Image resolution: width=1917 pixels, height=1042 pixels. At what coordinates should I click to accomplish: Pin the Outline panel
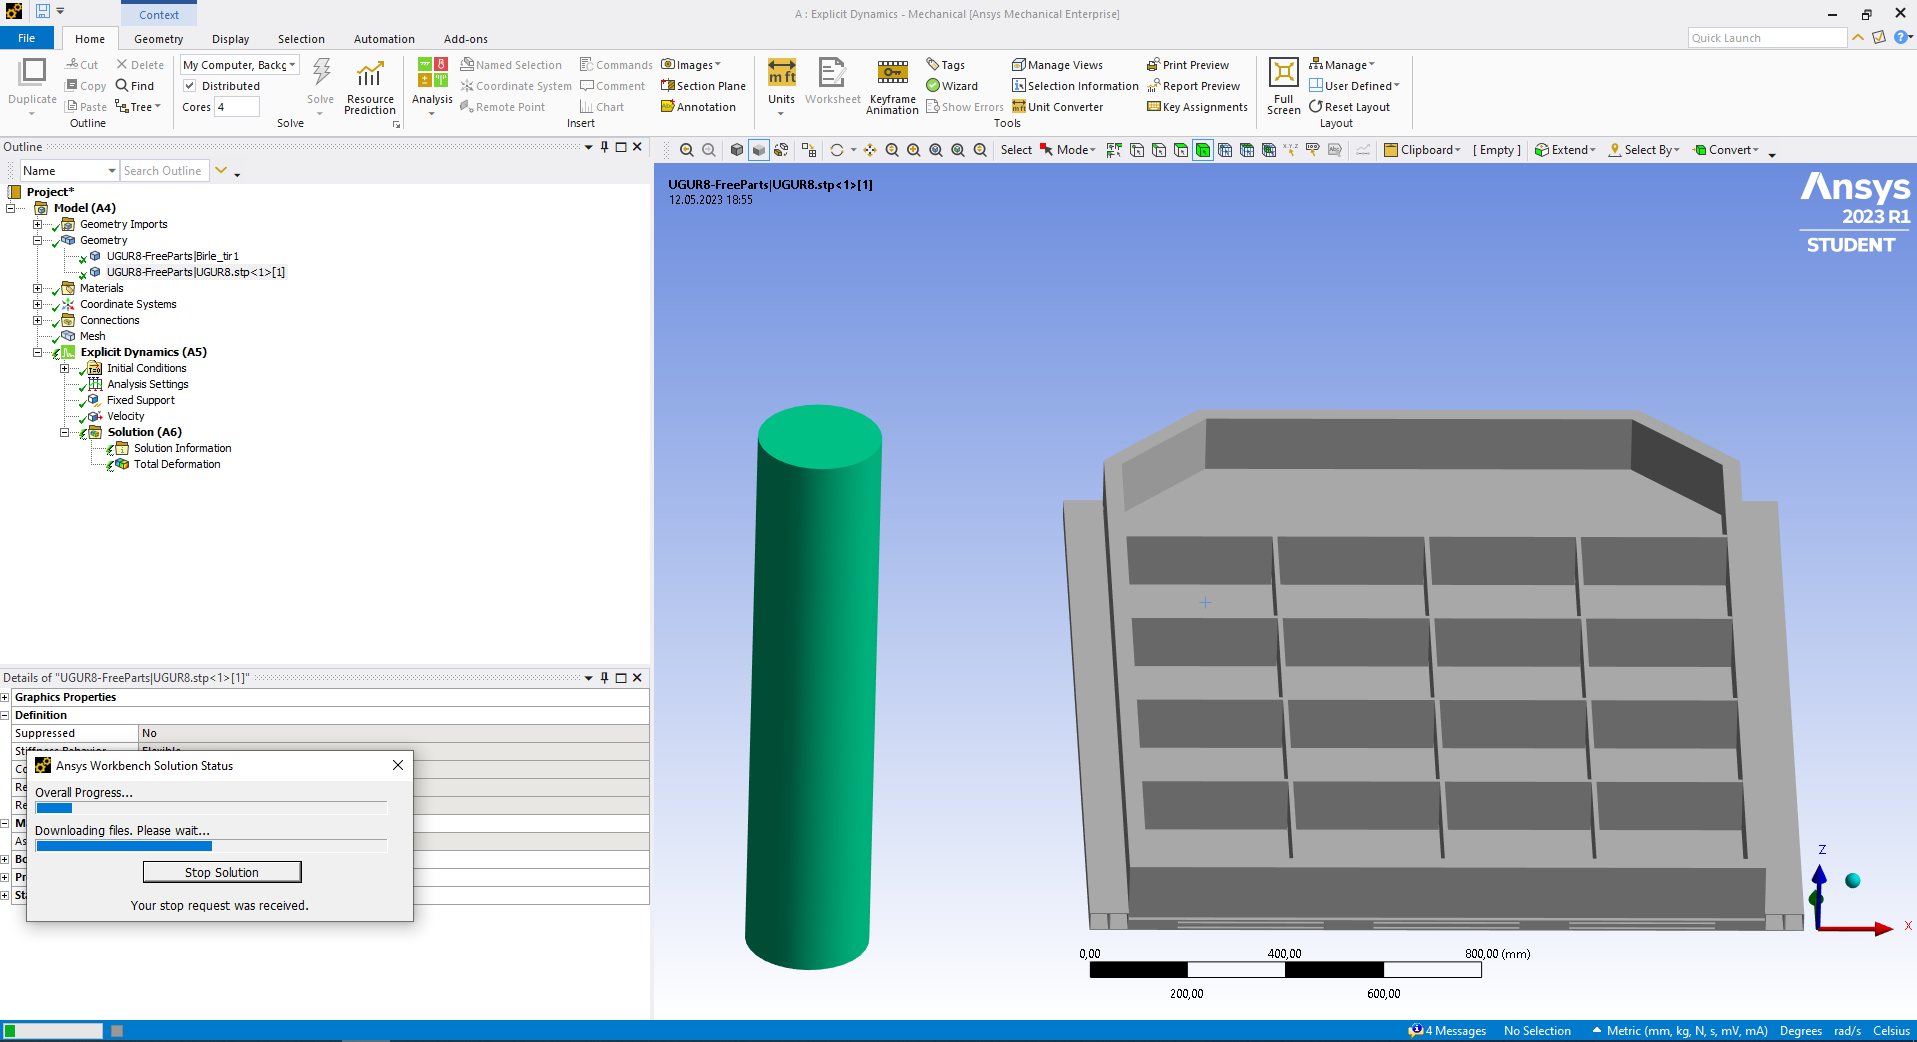coord(604,147)
